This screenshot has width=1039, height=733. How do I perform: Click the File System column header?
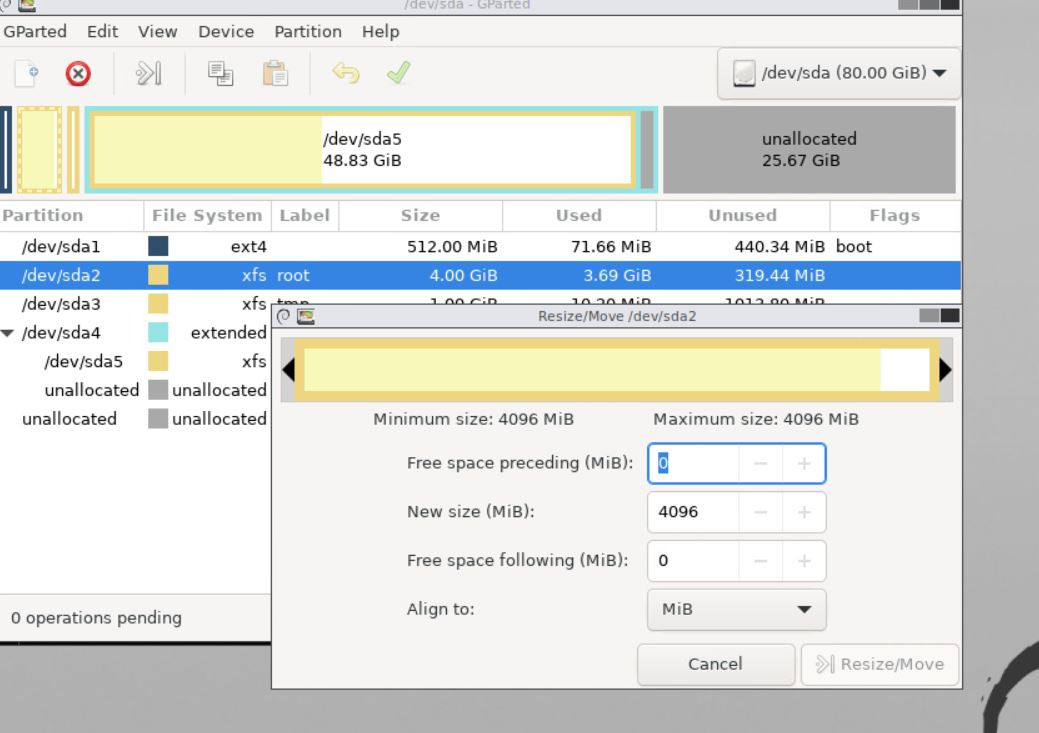click(x=207, y=215)
